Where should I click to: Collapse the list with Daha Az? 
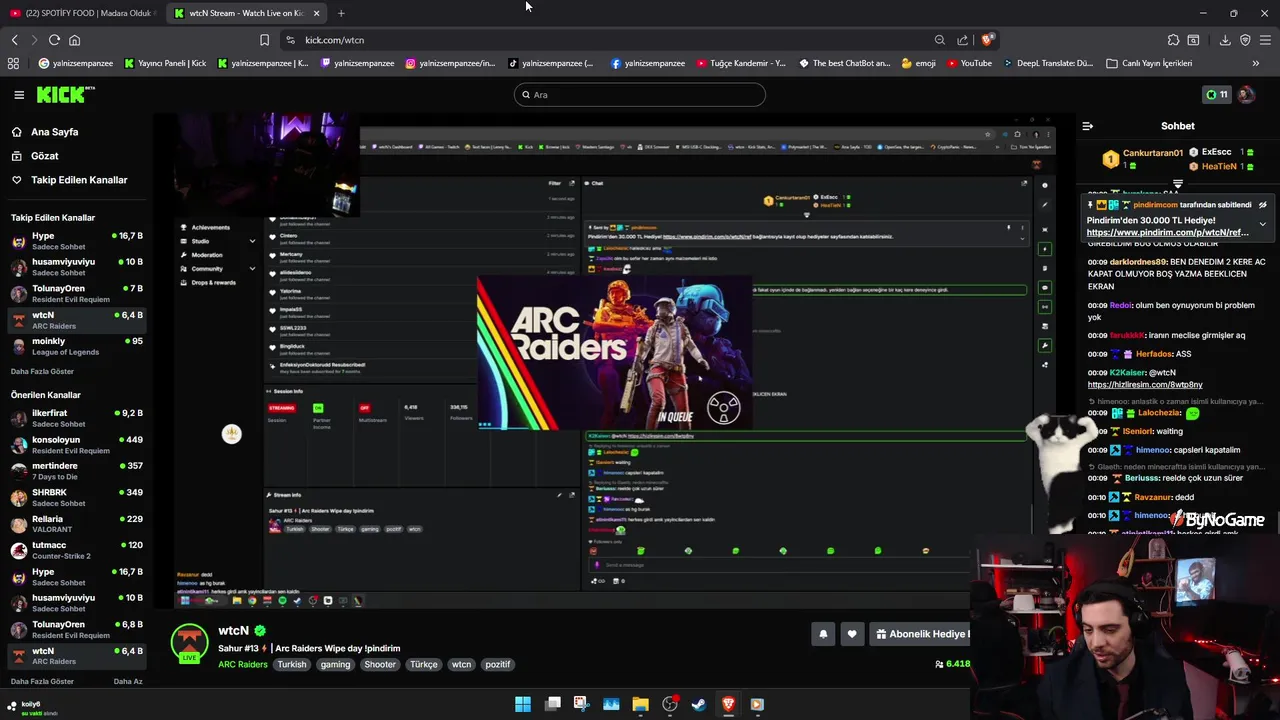(x=128, y=681)
